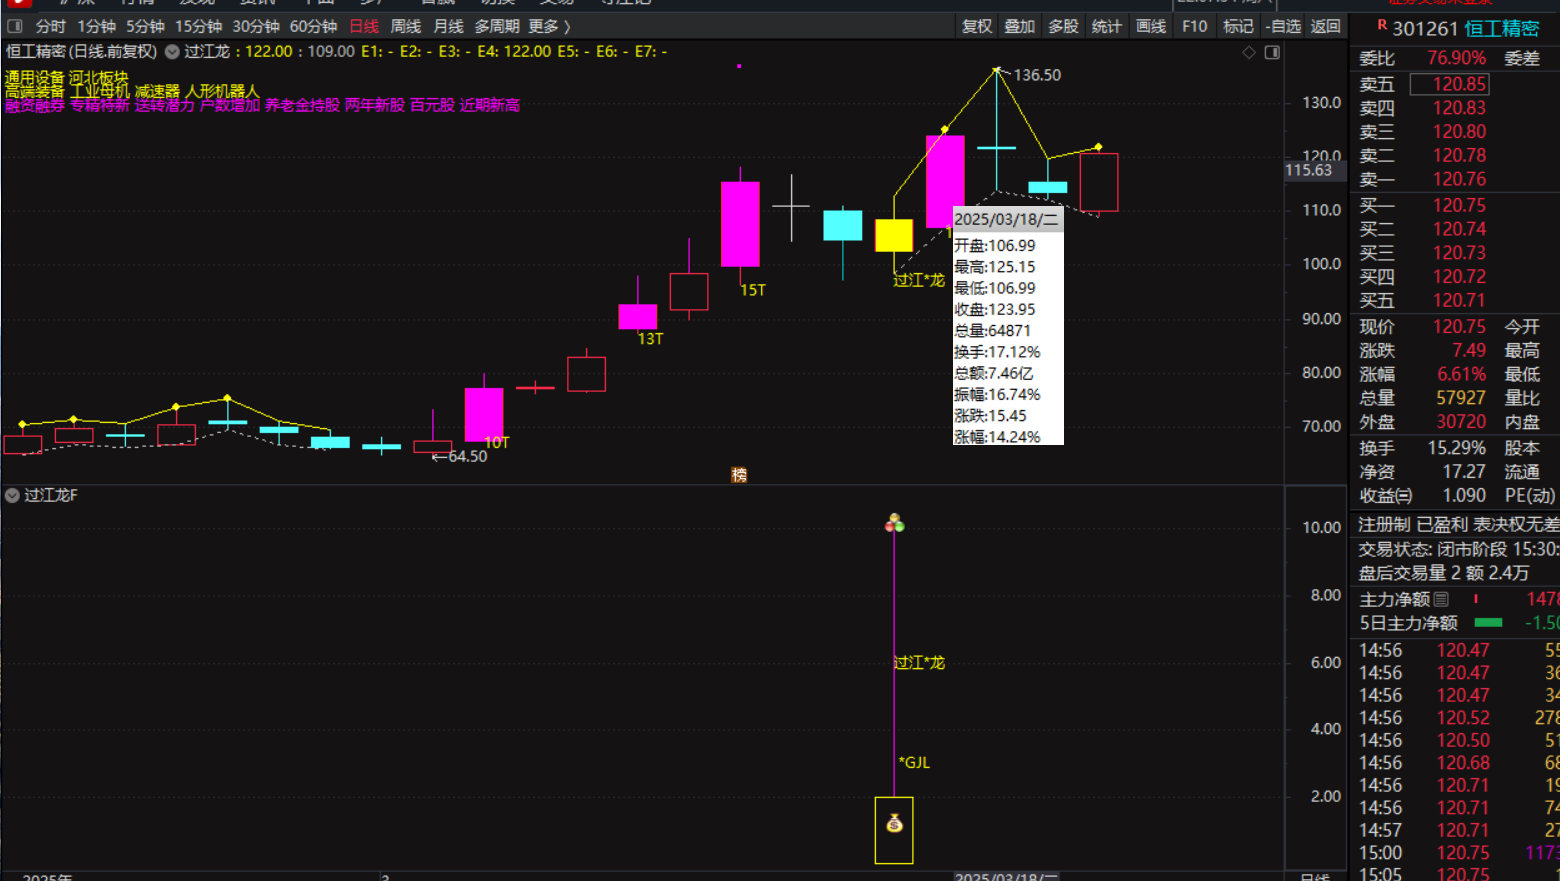Screen dimensions: 1560x881
Task: Click the 卖五 price 120.85 box
Action: [1449, 85]
